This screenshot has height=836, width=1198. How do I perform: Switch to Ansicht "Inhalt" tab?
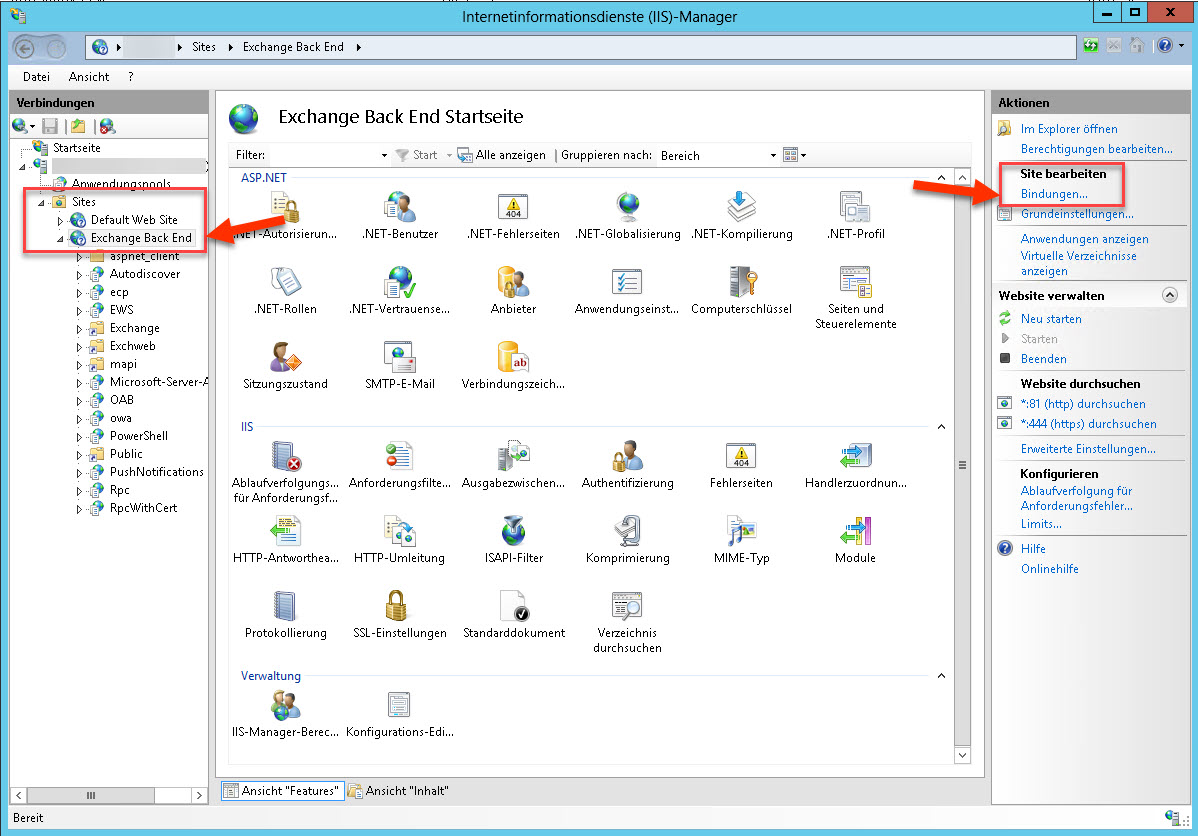click(x=399, y=791)
